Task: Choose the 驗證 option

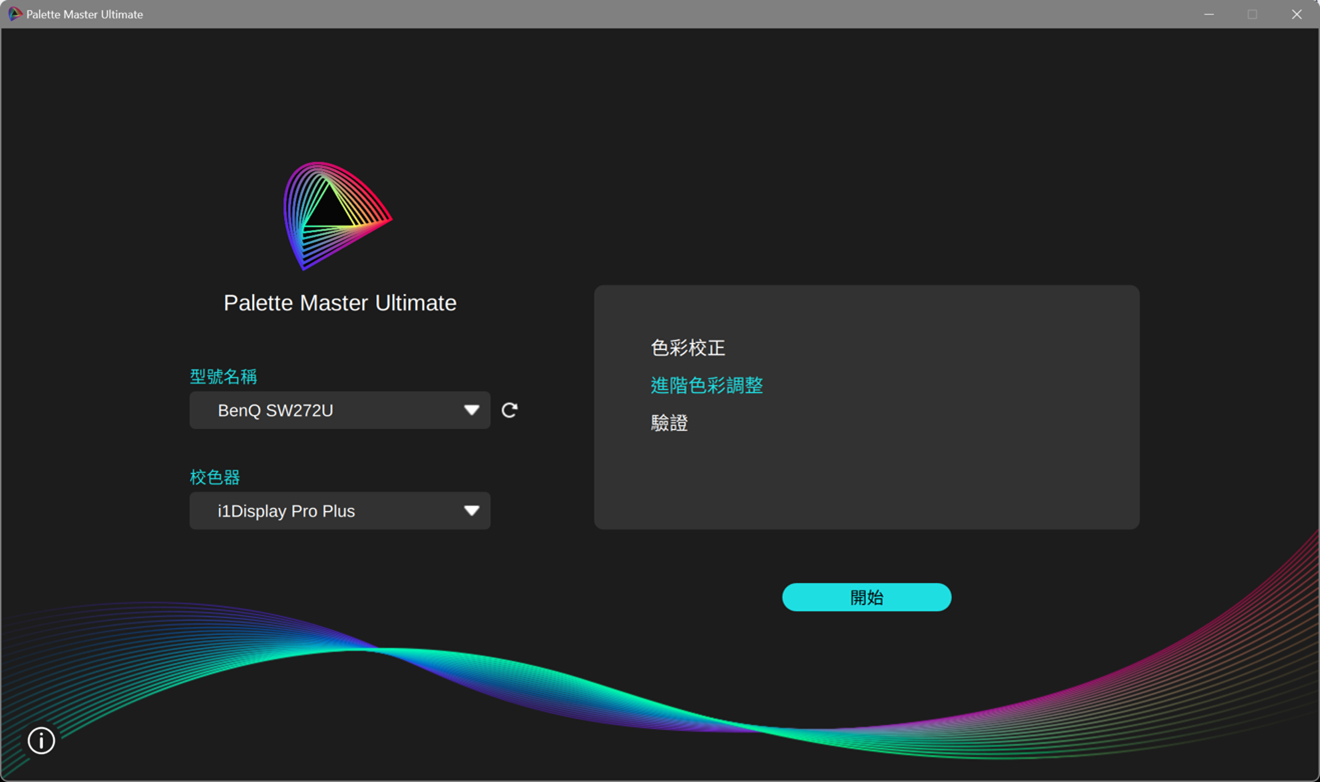Action: click(669, 423)
